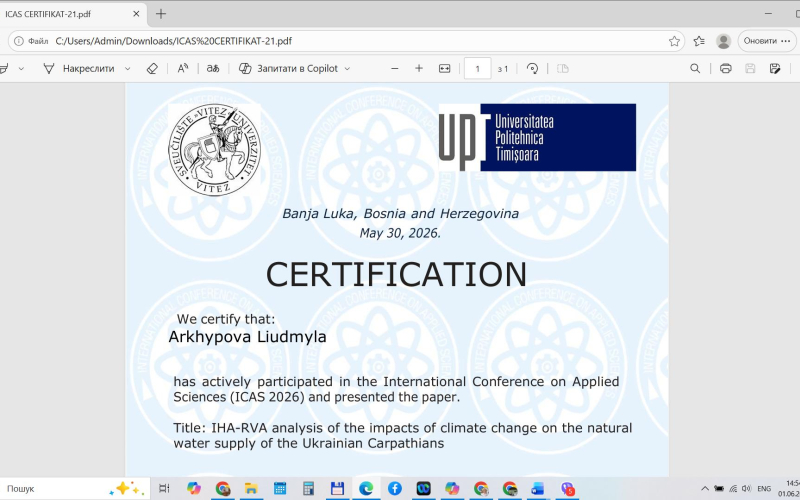
Task: Switch the ENG input language
Action: [764, 489]
